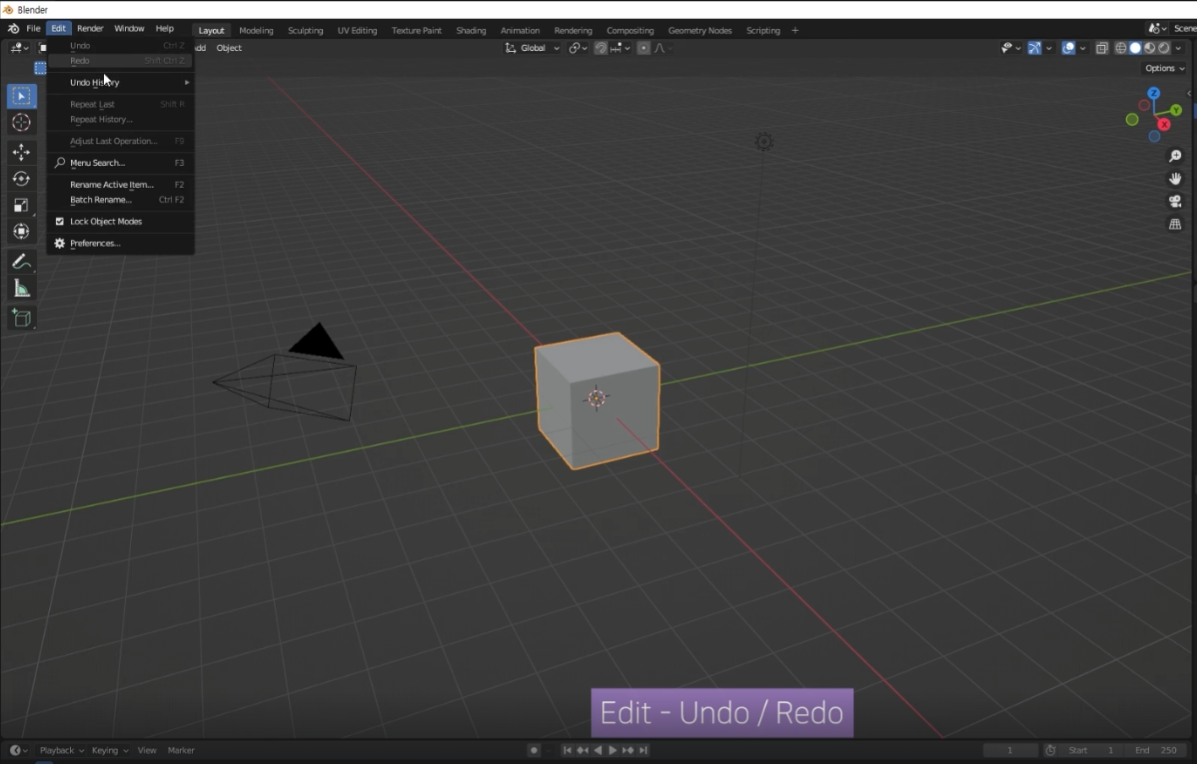The width and height of the screenshot is (1197, 764).
Task: Toggle show gizmo button
Action: point(1034,48)
